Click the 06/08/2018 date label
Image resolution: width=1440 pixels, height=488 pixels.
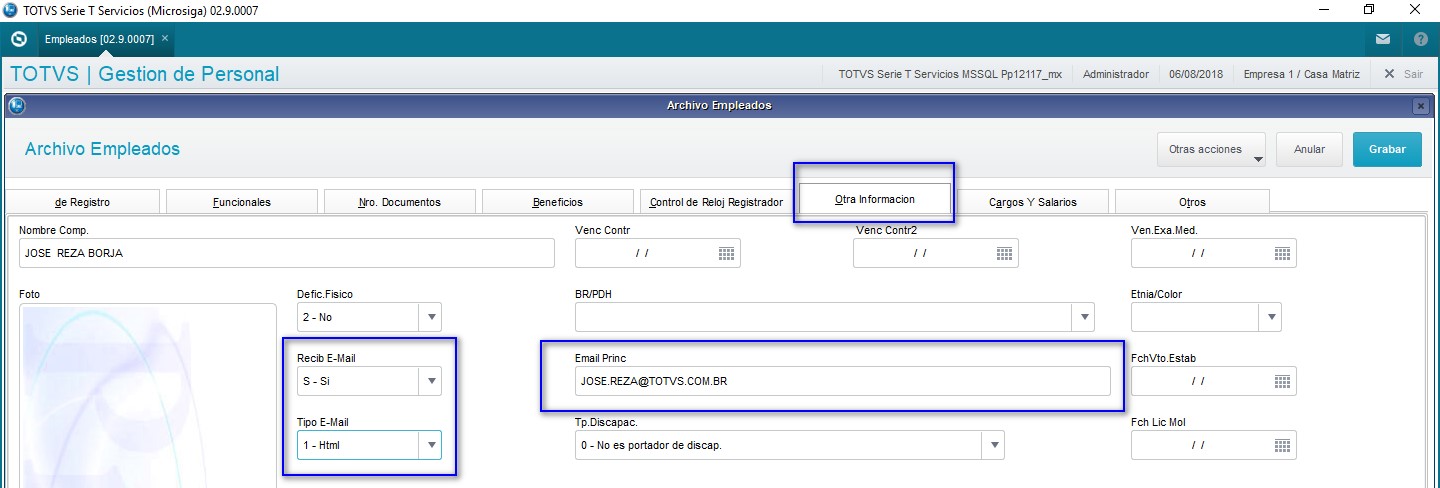(1196, 74)
